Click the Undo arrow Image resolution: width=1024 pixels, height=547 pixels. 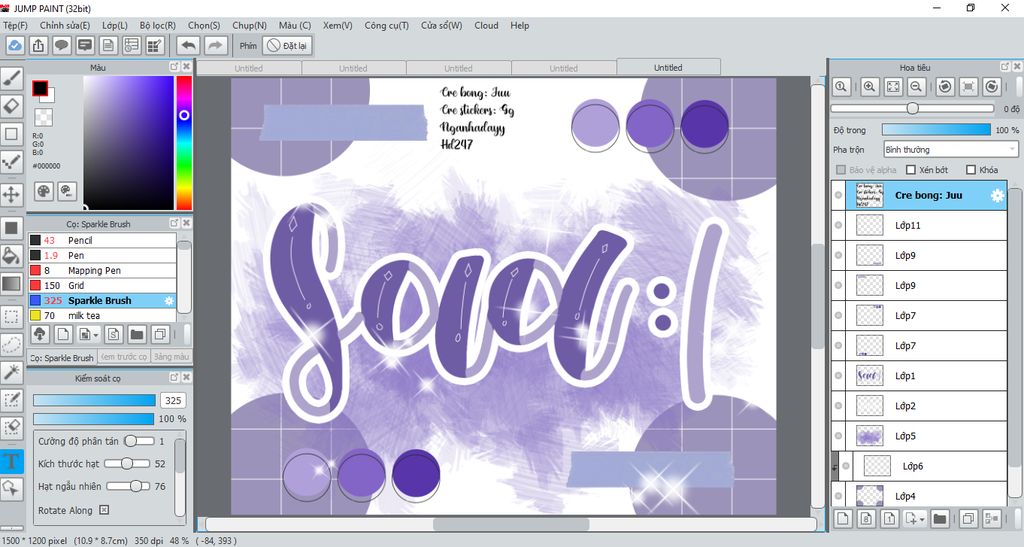[x=189, y=46]
